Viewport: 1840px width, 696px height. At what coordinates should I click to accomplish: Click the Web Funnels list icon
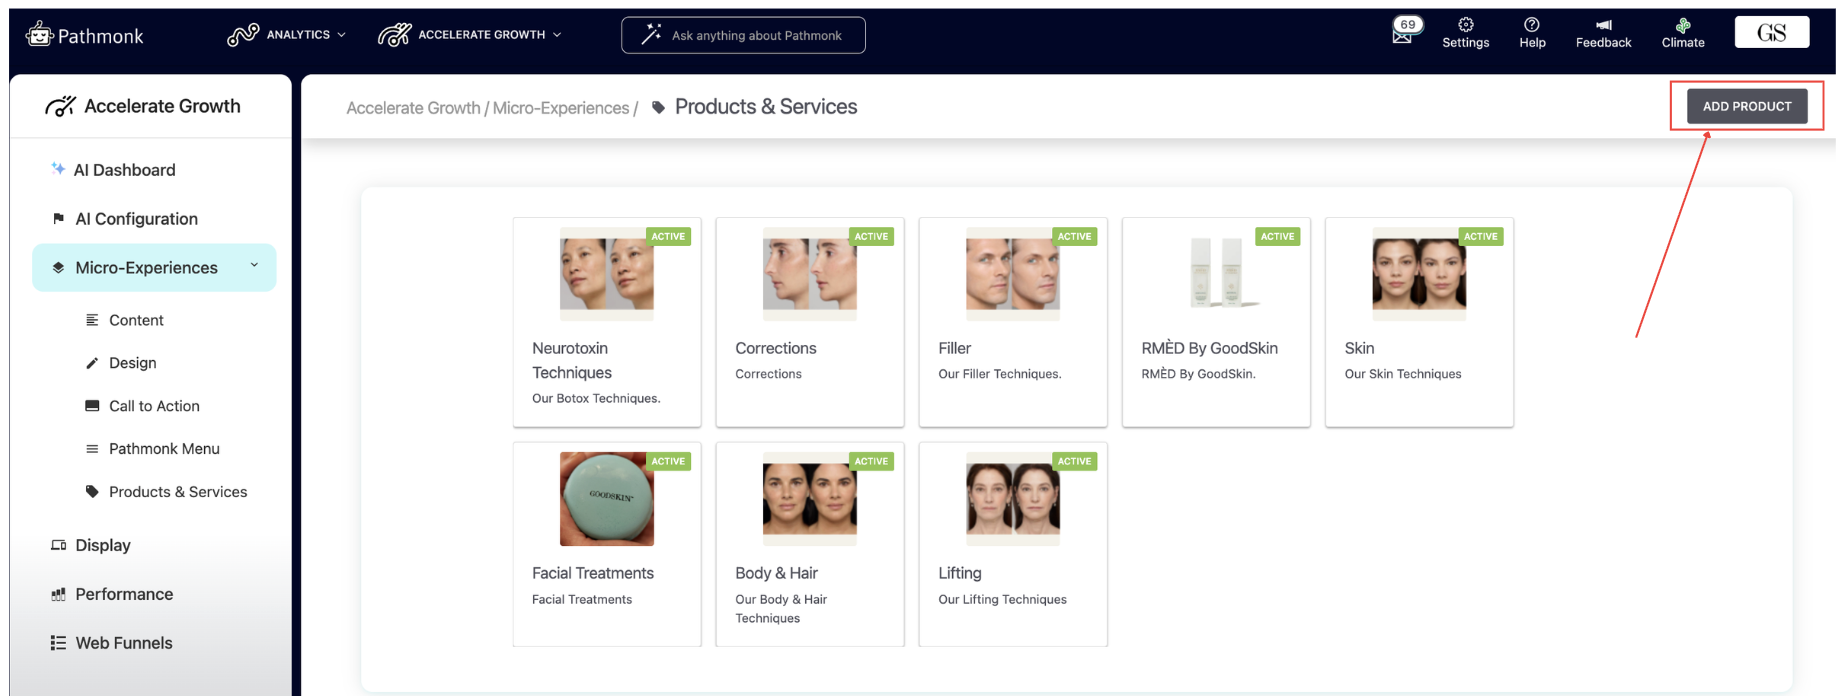point(58,643)
